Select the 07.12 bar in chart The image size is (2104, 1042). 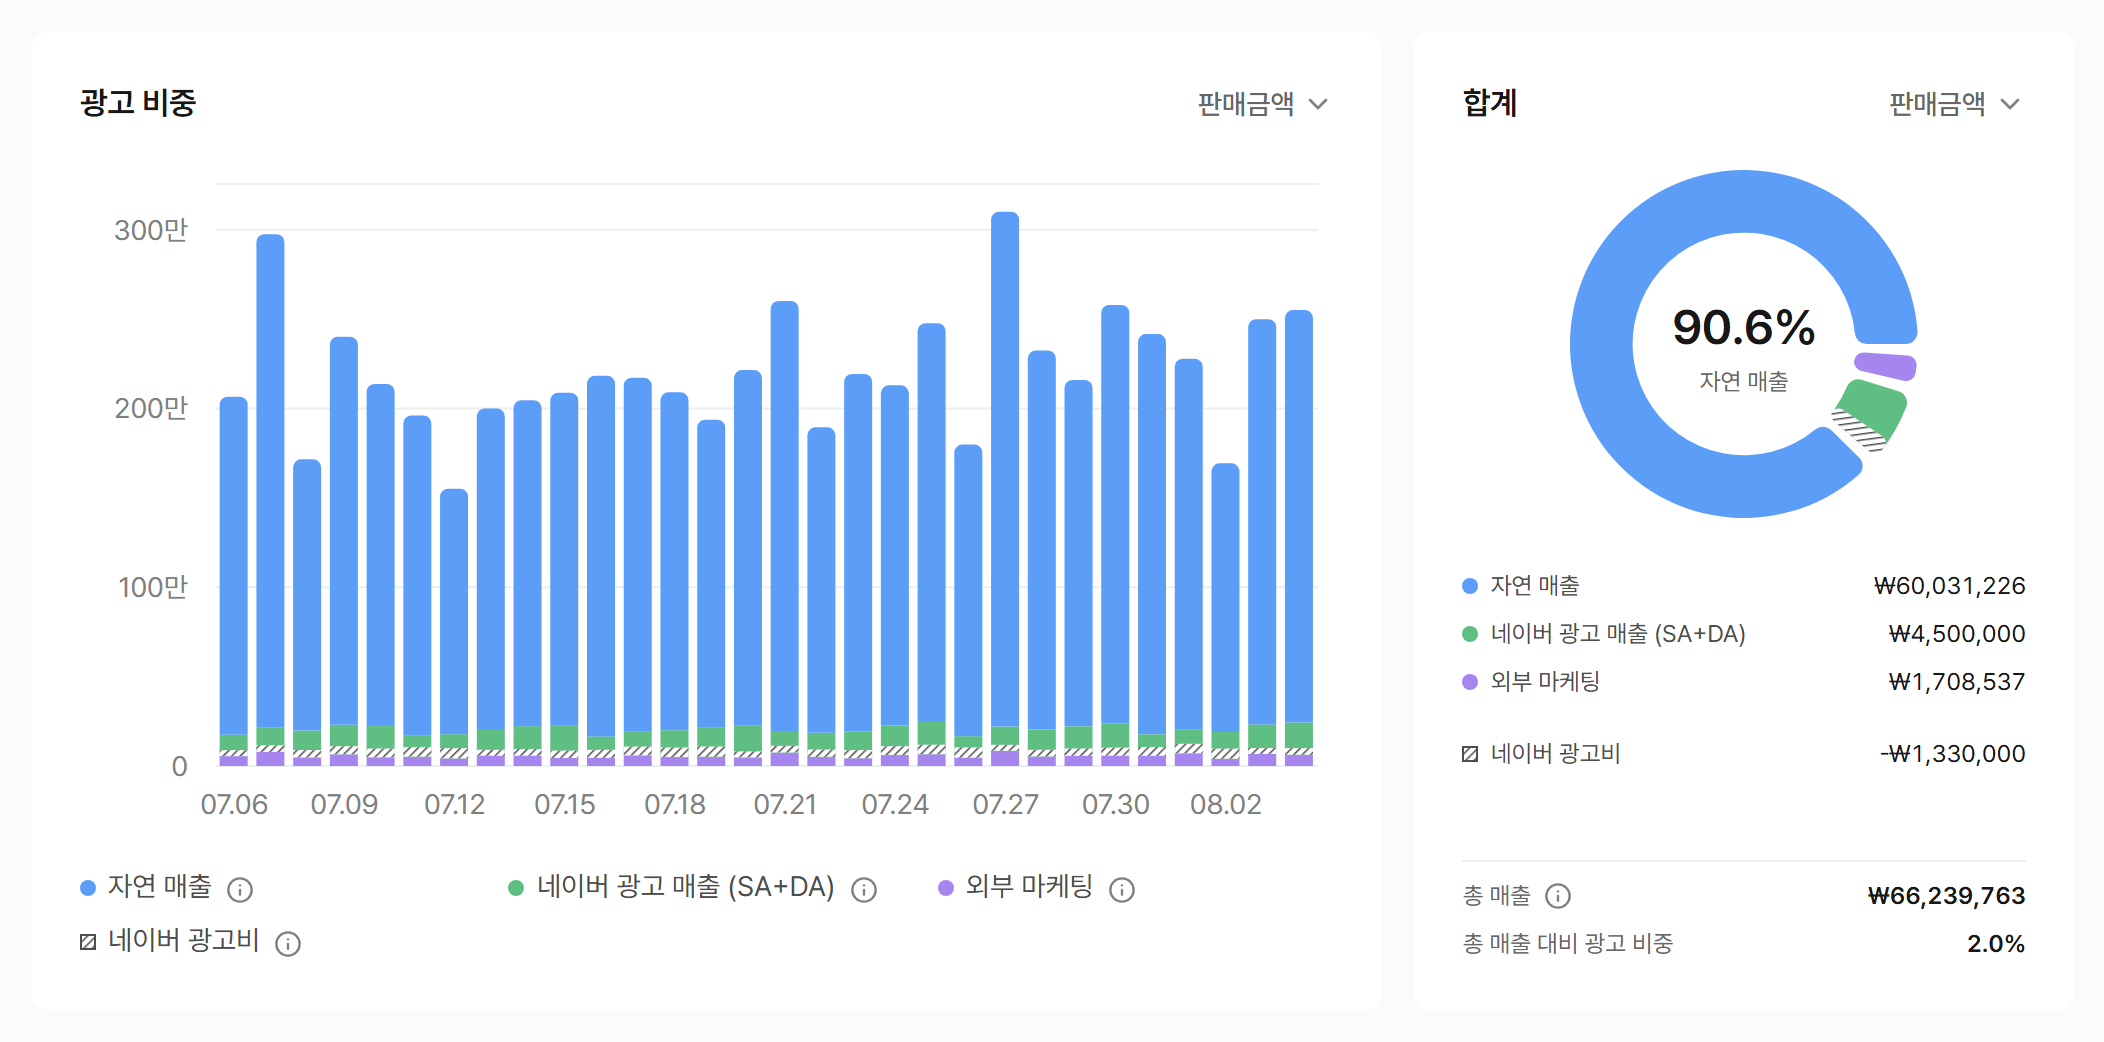pos(454,627)
